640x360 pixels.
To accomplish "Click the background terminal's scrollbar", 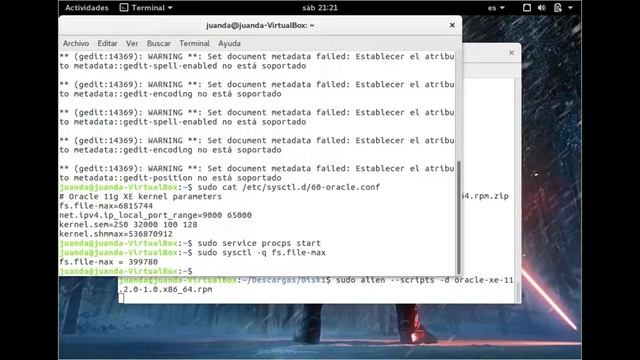I will [517, 292].
